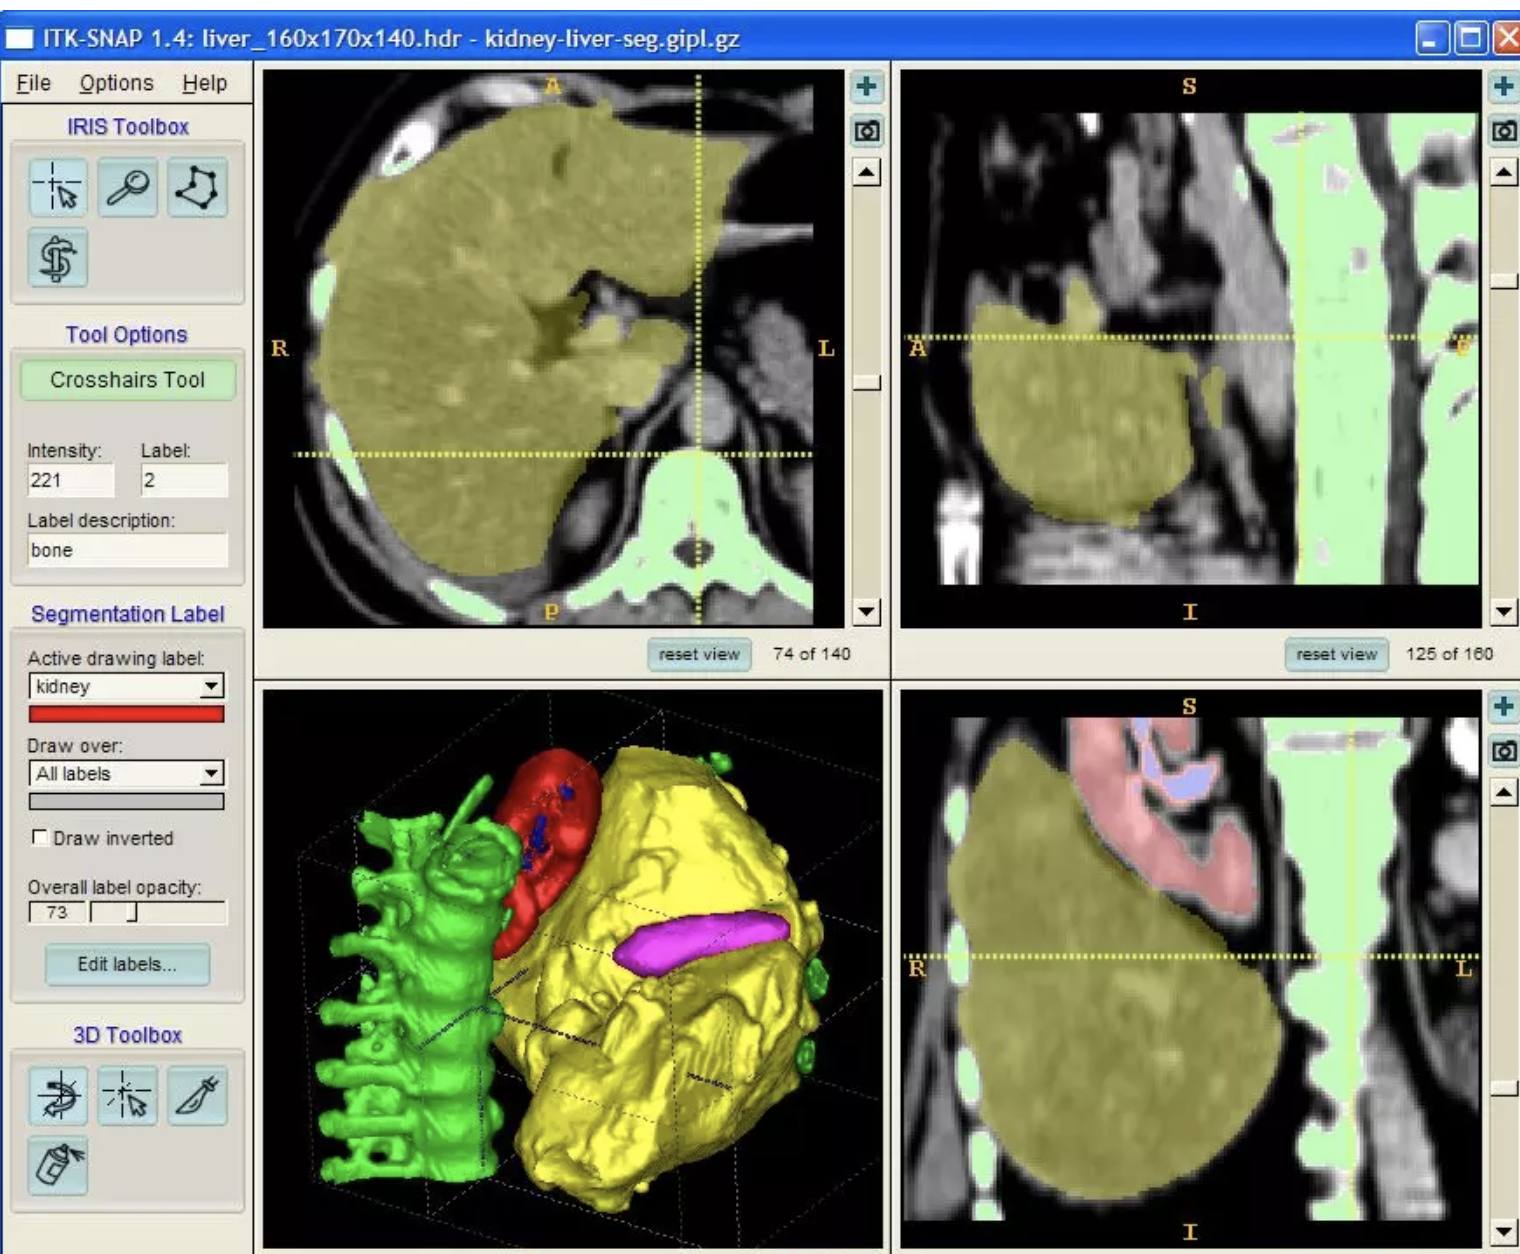Enable the Draw inverted checkbox

[x=40, y=837]
